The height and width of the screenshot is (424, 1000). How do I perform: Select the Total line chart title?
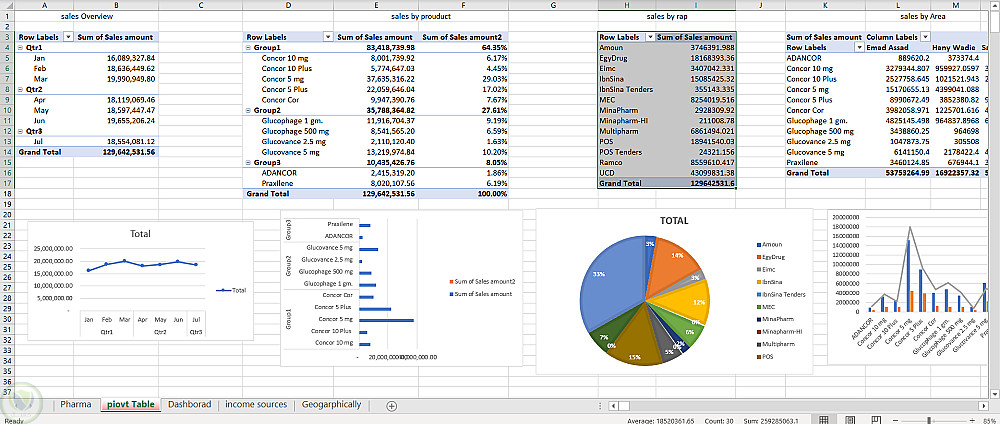(140, 233)
